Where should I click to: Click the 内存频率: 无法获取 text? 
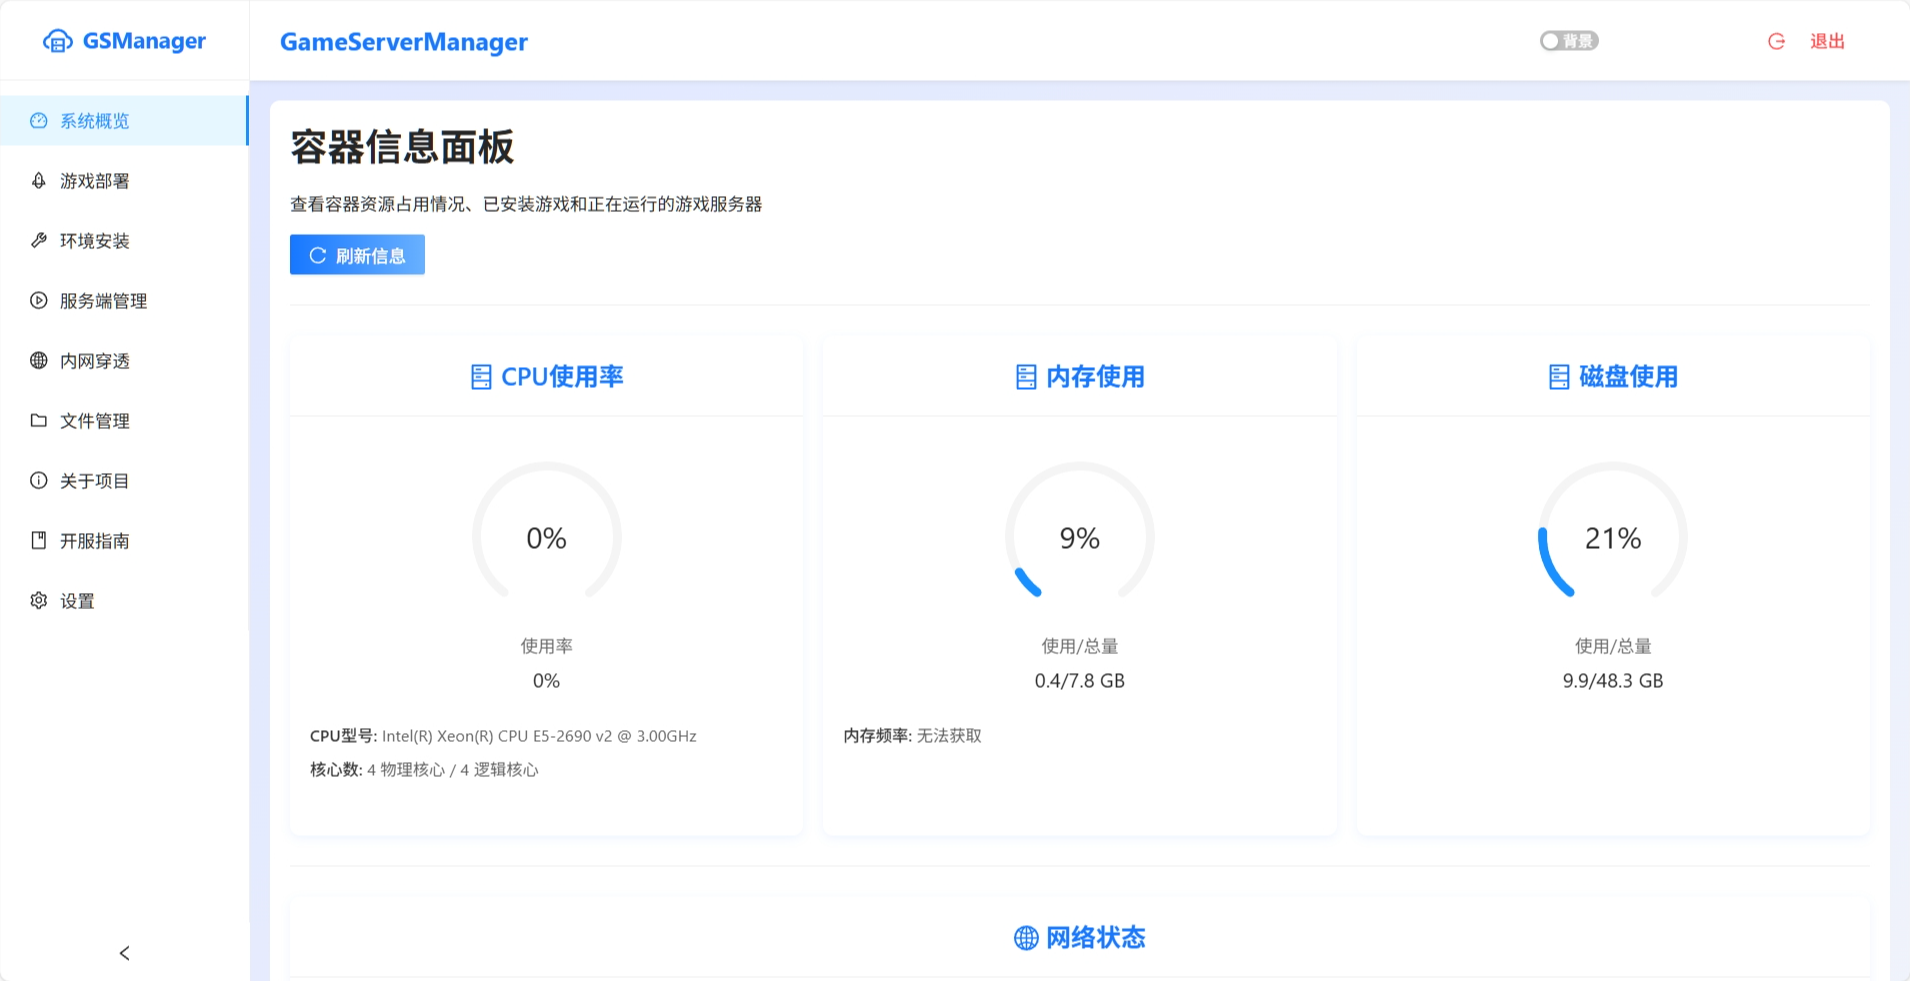[912, 736]
